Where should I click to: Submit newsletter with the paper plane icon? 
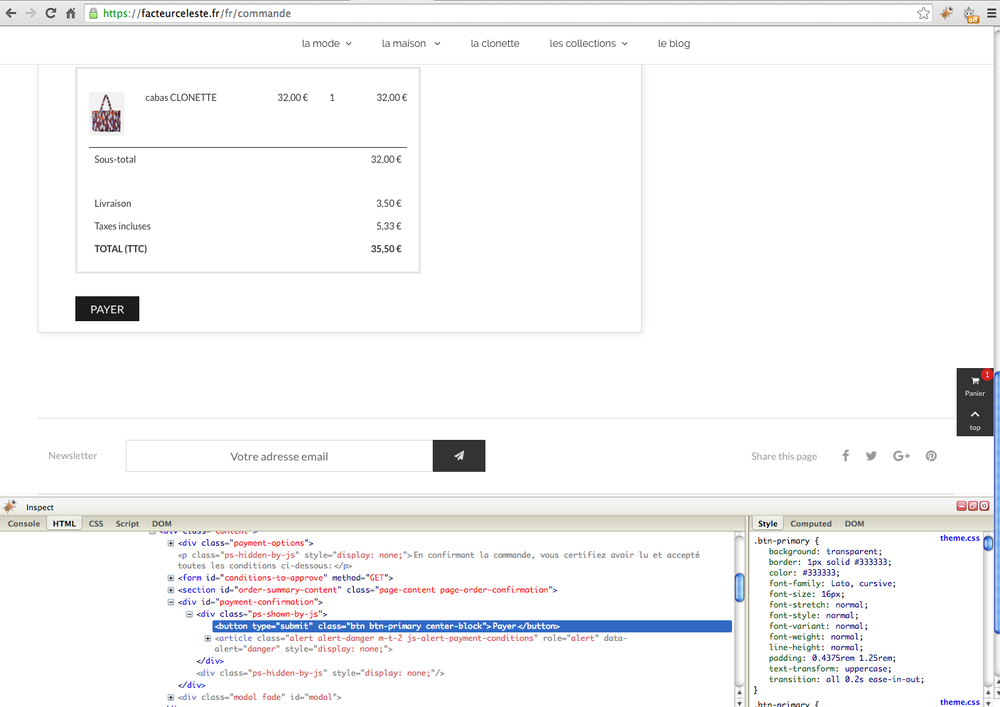(459, 456)
